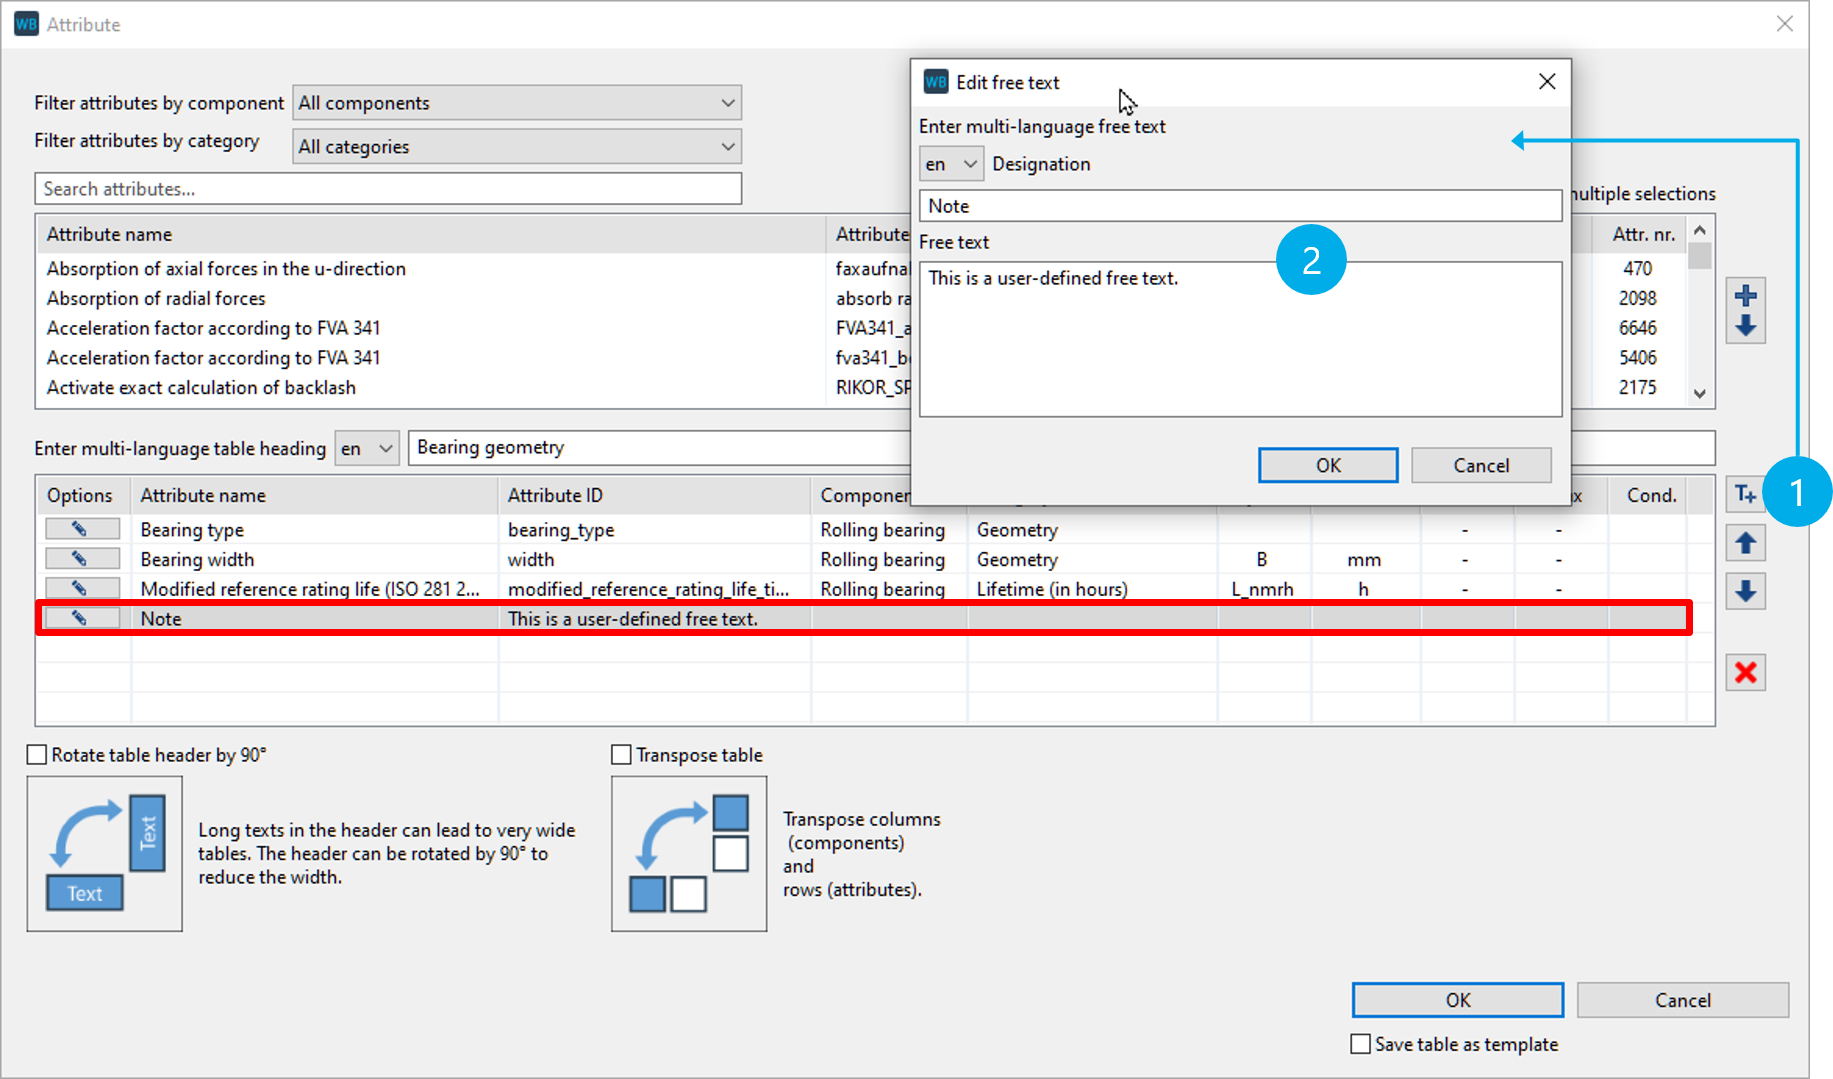
Task: Edit options icon for Bearing width row
Action: (x=81, y=559)
